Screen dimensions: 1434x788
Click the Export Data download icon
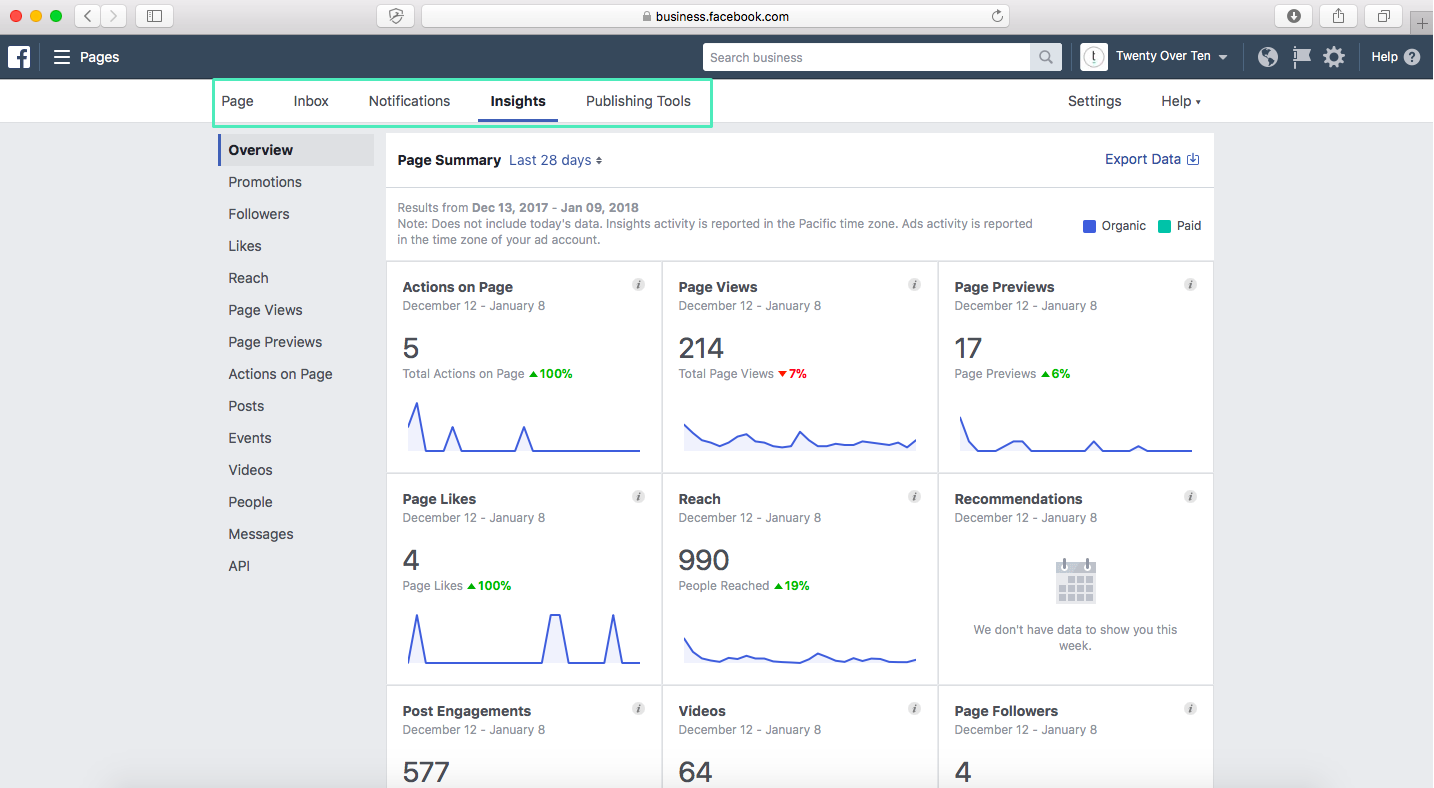click(1191, 159)
